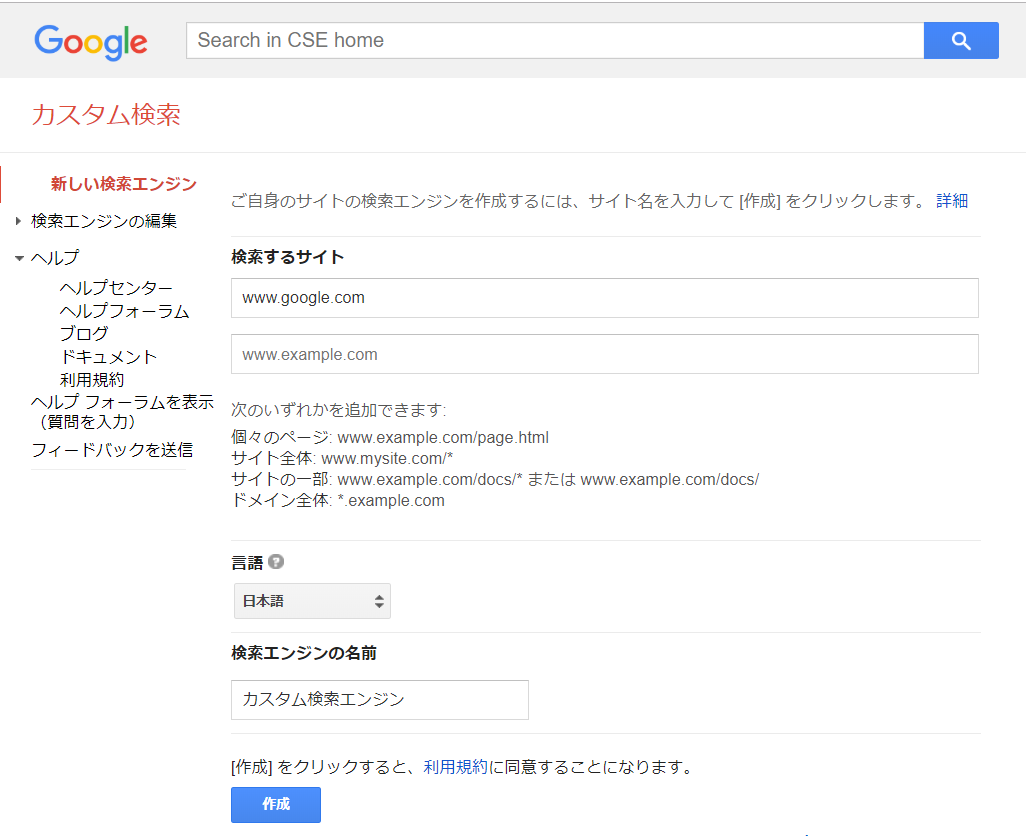
Task: Open the 詳細 link
Action: pos(953,200)
